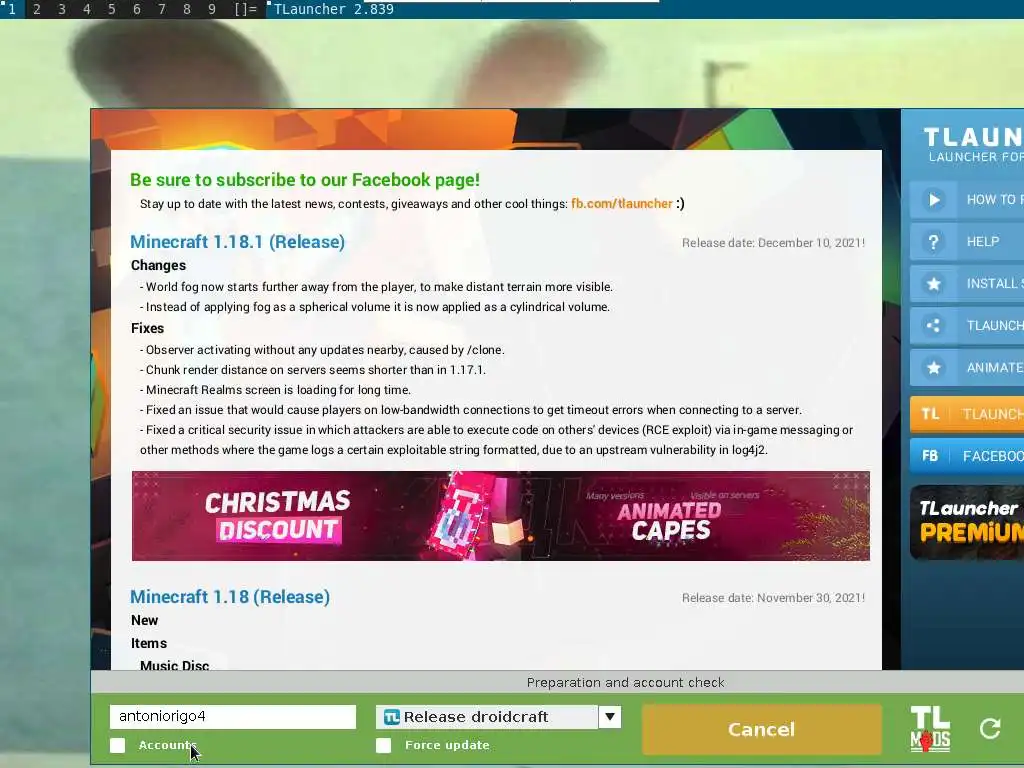Click the star icon beside ANIMATE
The width and height of the screenshot is (1024, 768).
934,368
